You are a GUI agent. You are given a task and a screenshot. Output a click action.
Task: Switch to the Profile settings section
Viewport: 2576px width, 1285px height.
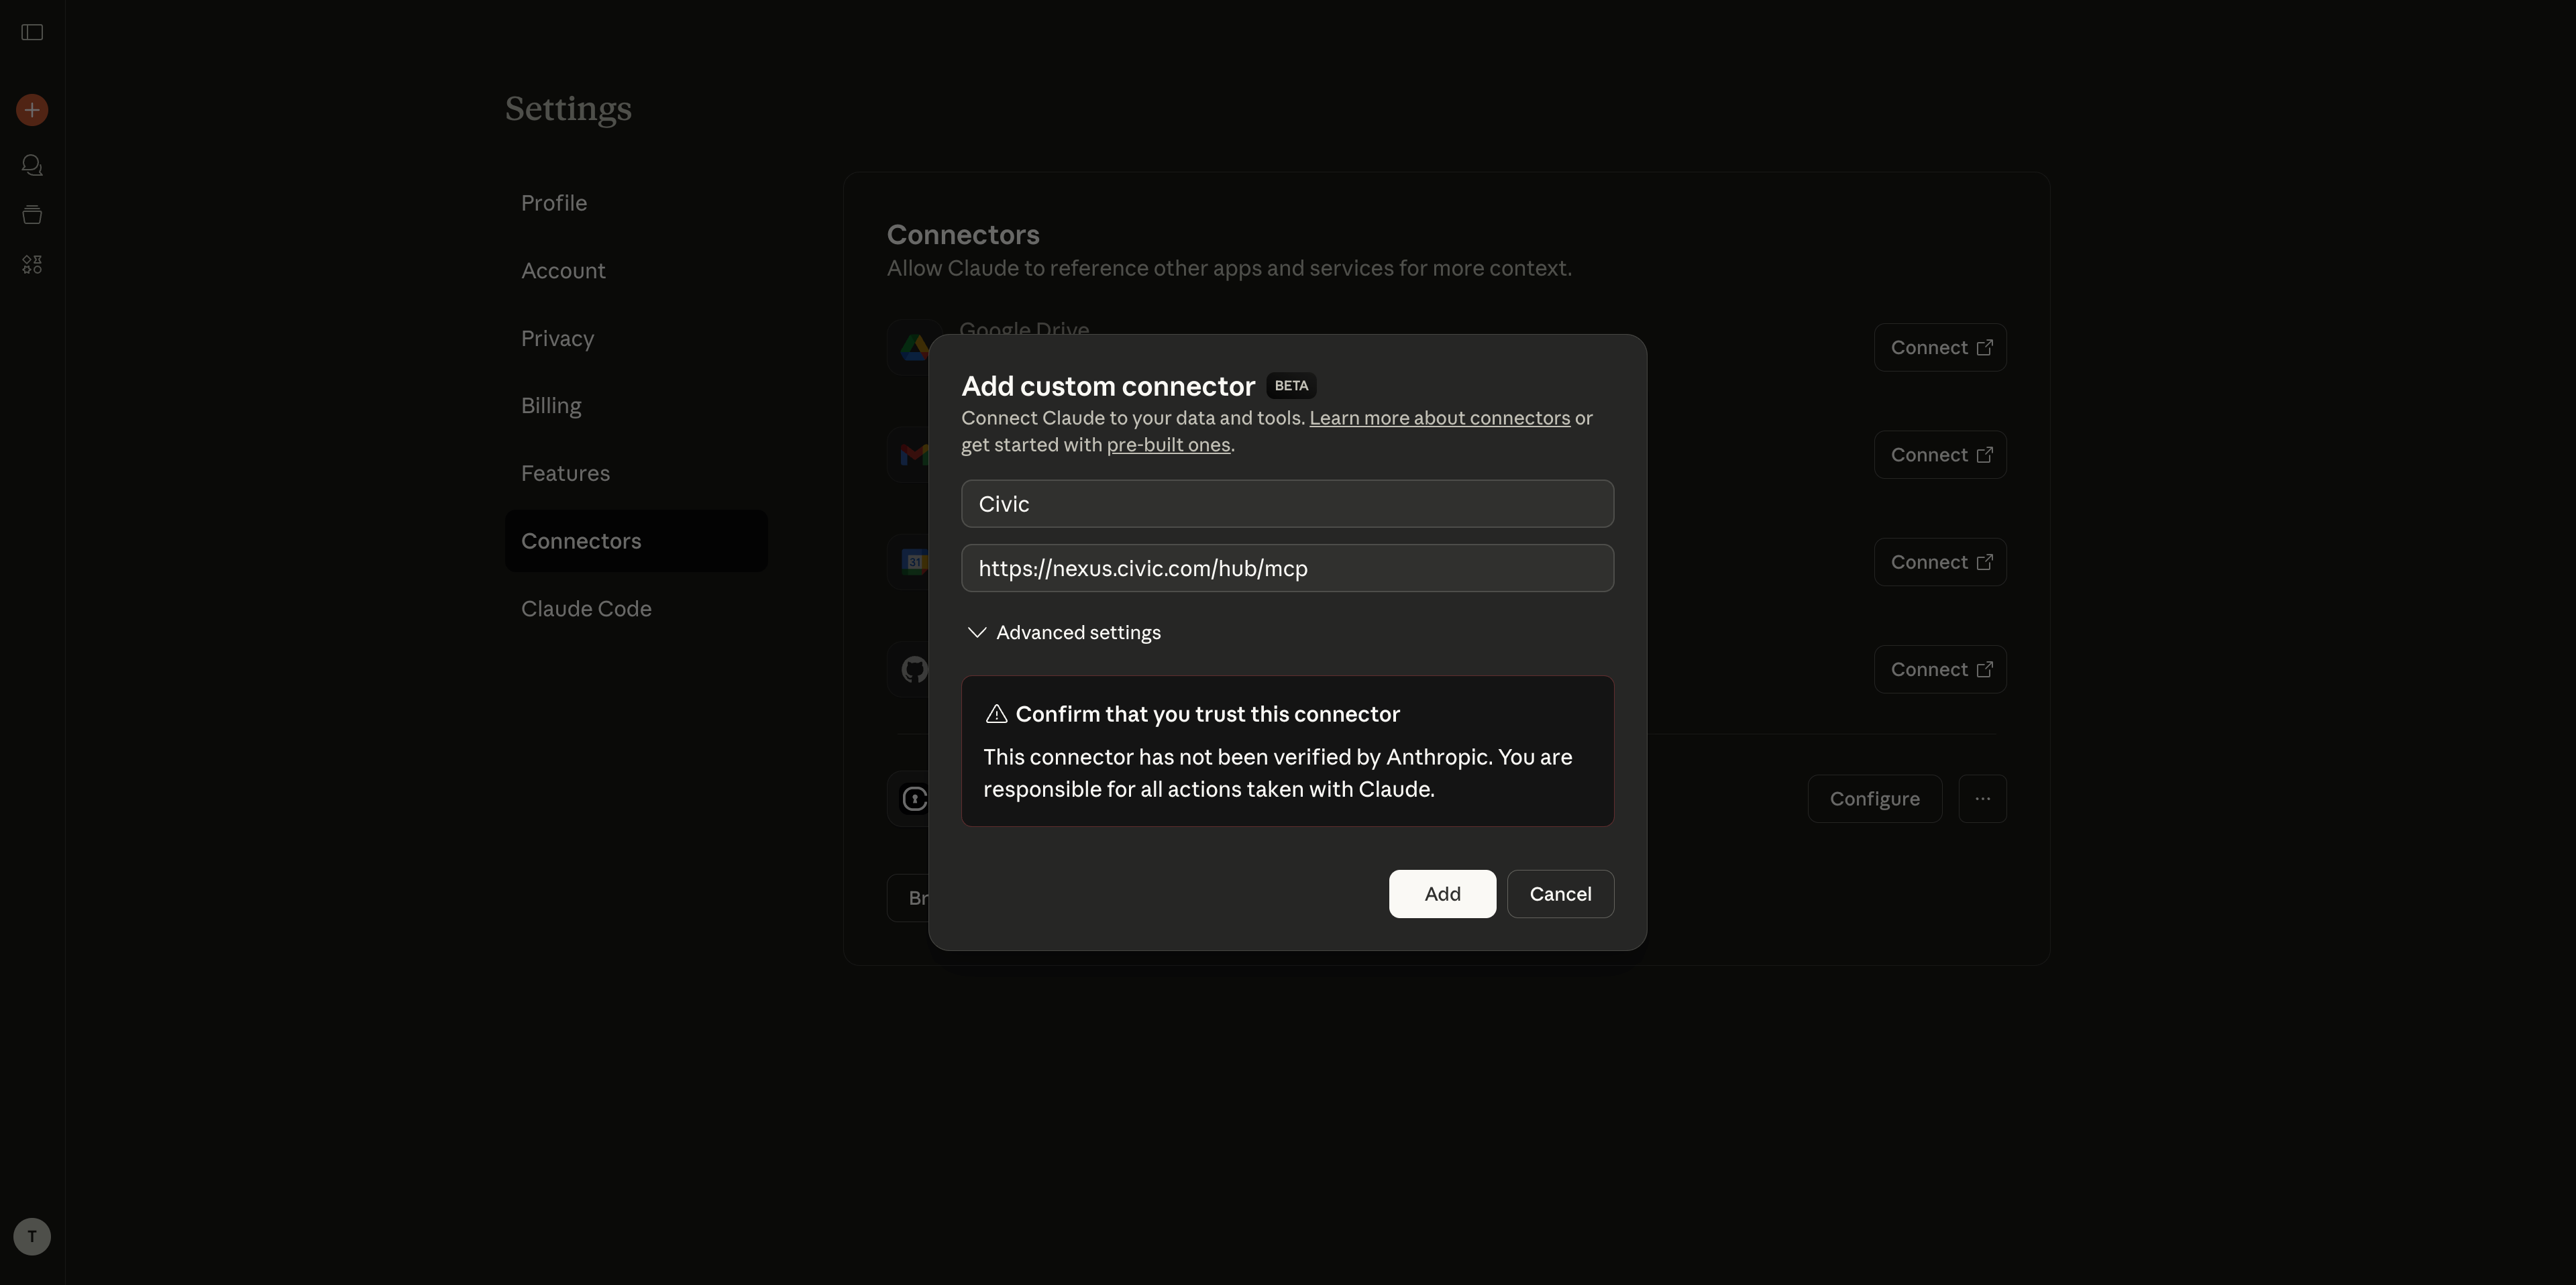point(553,203)
